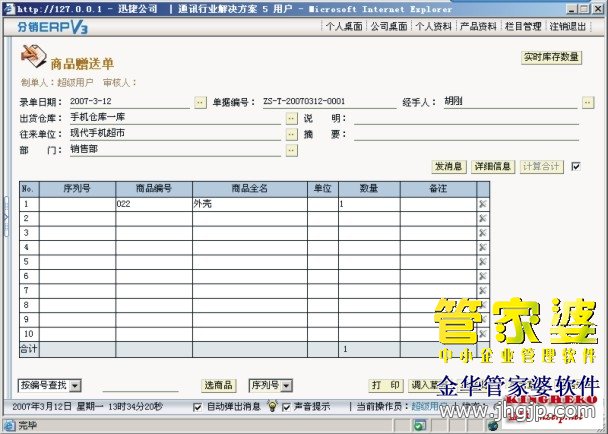Minimize the Internet Explorer window
608x434 pixels.
pyautogui.click(x=572, y=9)
